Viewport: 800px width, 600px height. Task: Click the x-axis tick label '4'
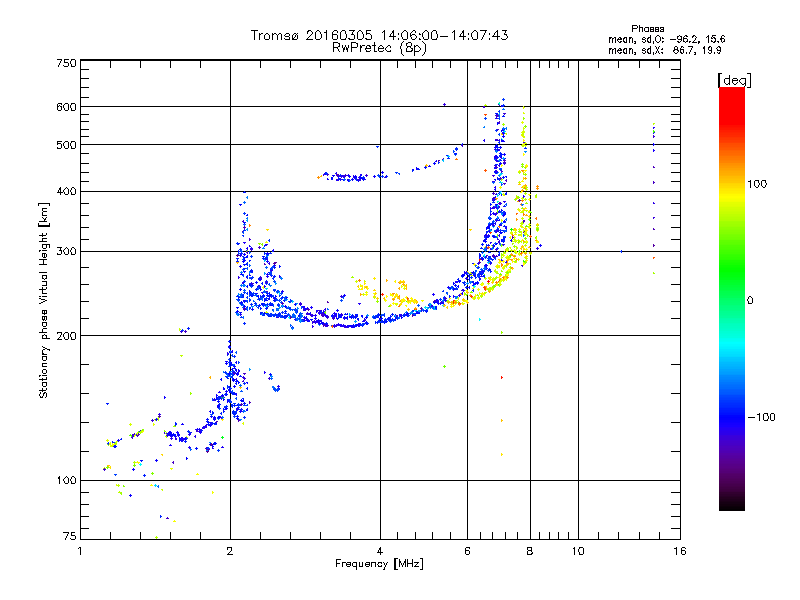click(380, 551)
